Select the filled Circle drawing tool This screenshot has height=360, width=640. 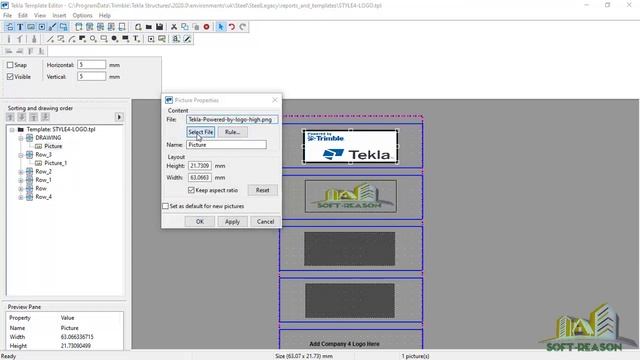click(115, 39)
